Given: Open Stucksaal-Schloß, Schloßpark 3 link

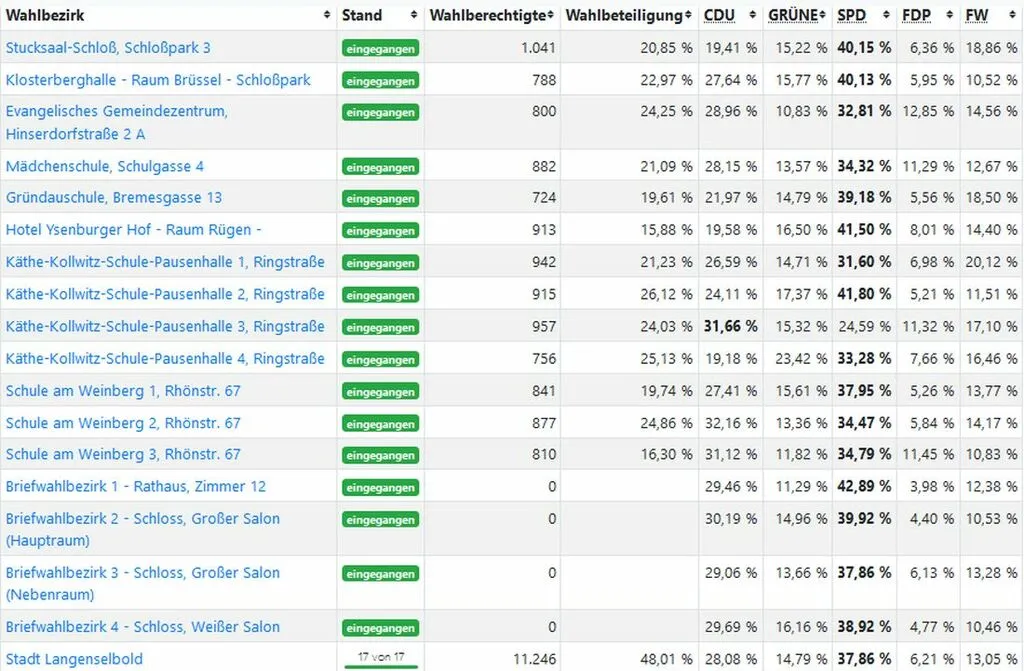Looking at the screenshot, I should pyautogui.click(x=108, y=48).
